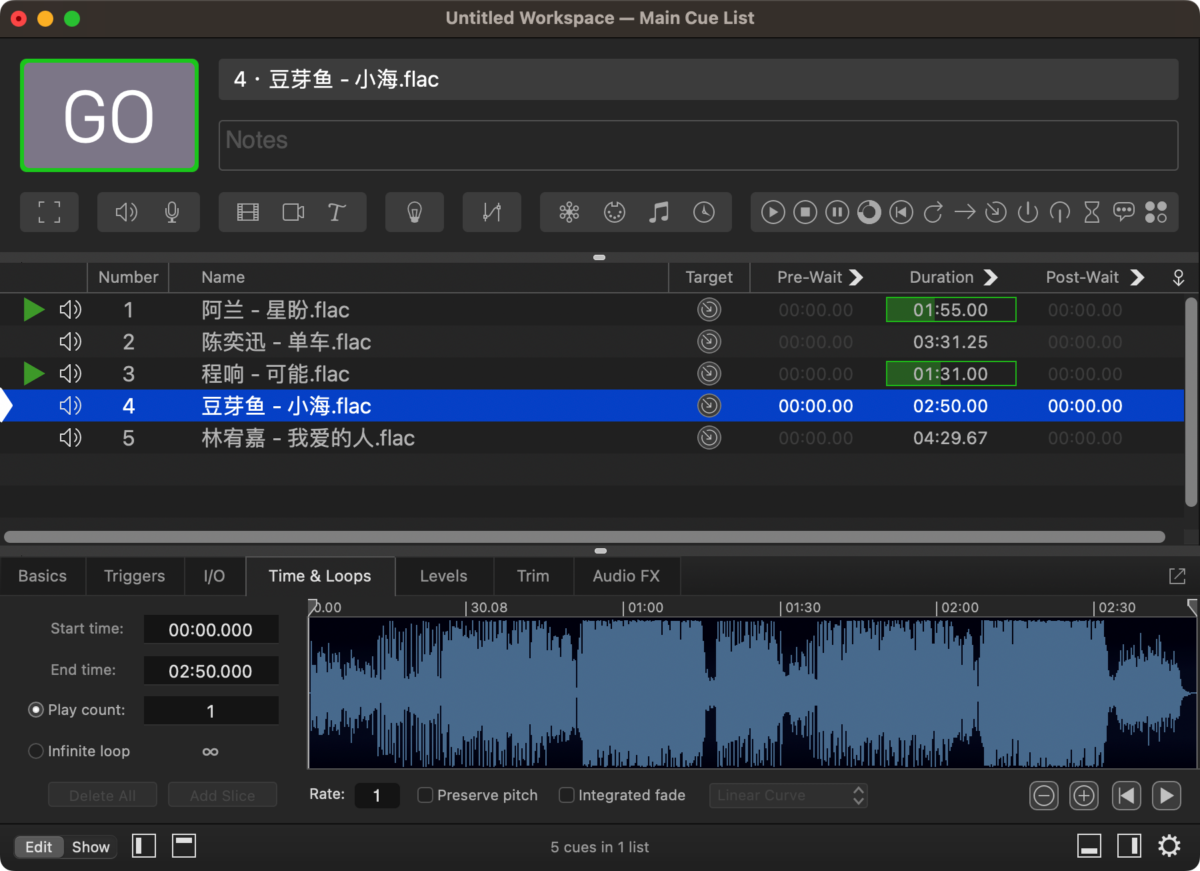Image resolution: width=1200 pixels, height=871 pixels.
Task: Add a new Timecode cue
Action: pyautogui.click(x=704, y=212)
